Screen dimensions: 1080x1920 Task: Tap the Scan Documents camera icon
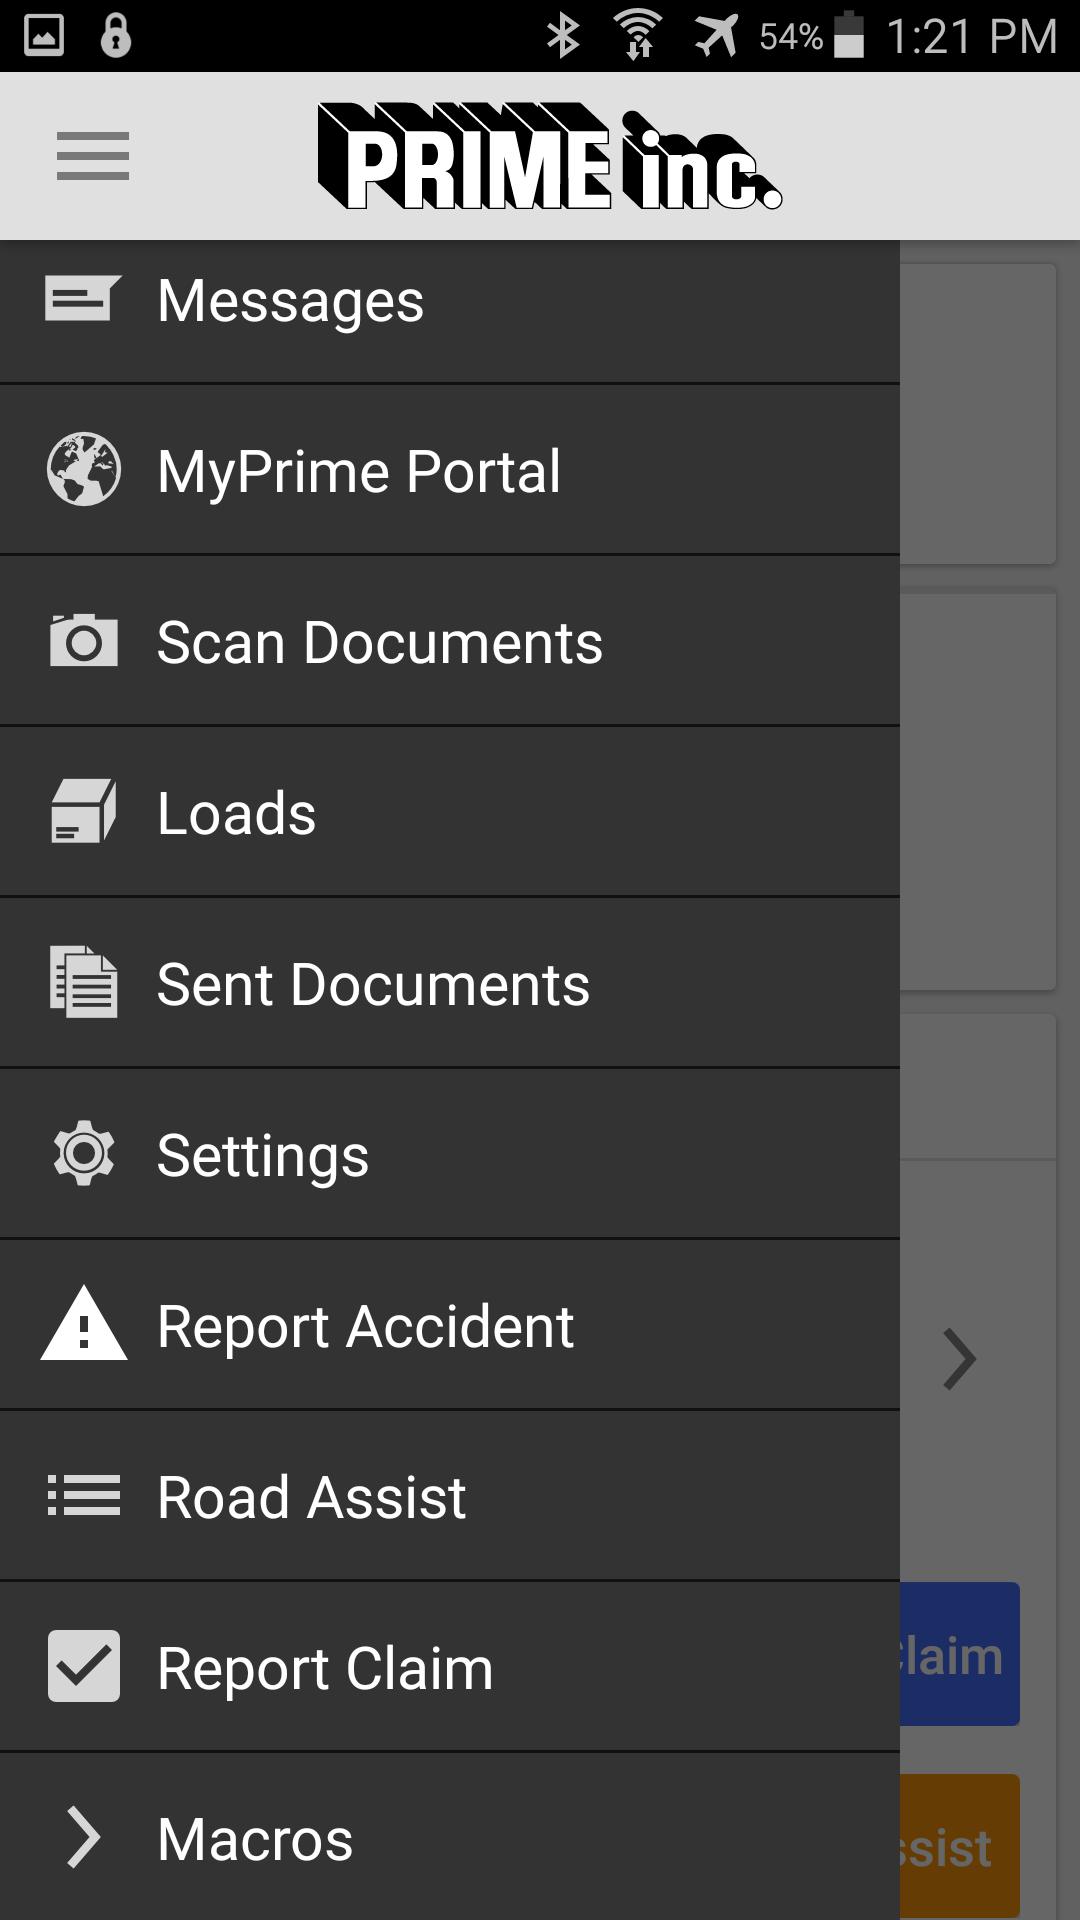(x=84, y=641)
